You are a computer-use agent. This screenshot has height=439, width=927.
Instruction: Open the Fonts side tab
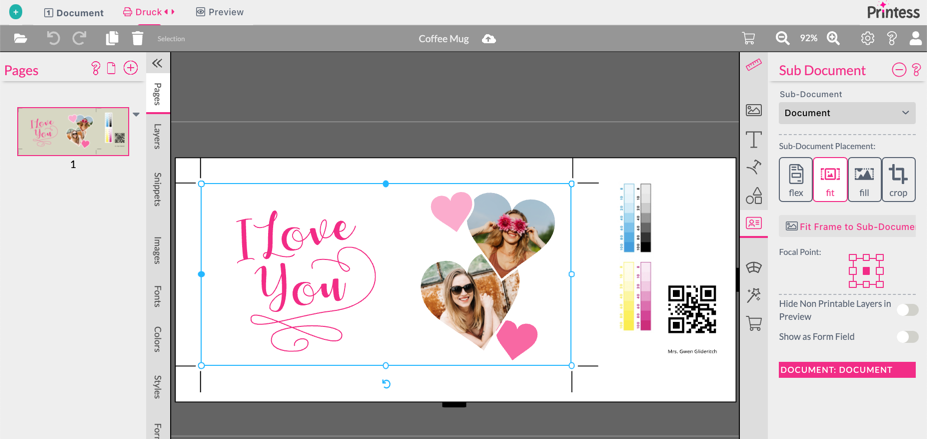157,297
